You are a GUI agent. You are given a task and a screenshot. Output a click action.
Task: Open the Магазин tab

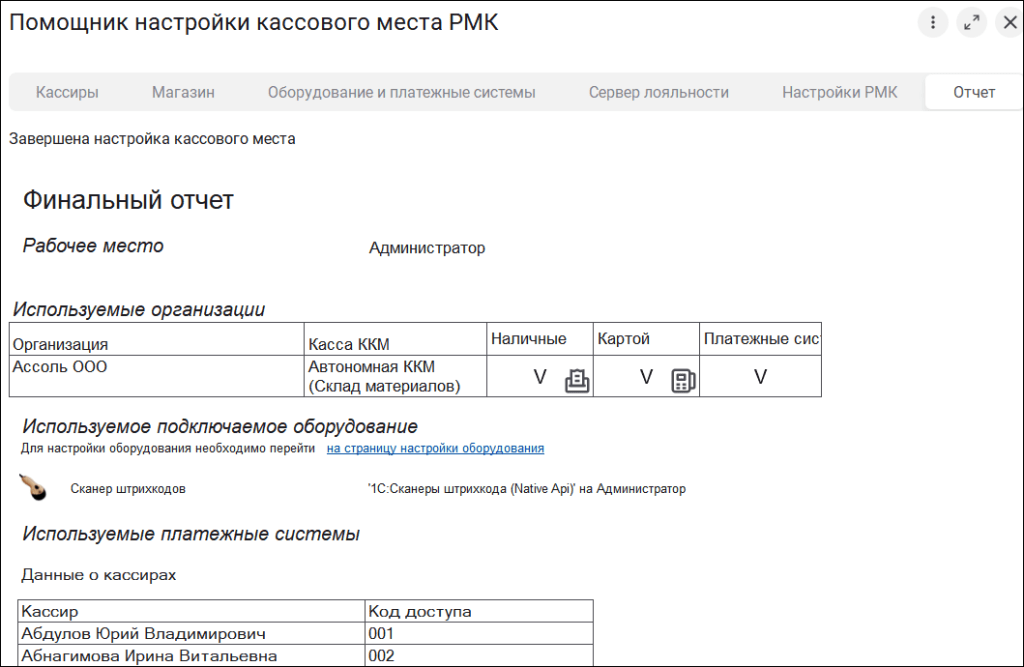(x=183, y=92)
